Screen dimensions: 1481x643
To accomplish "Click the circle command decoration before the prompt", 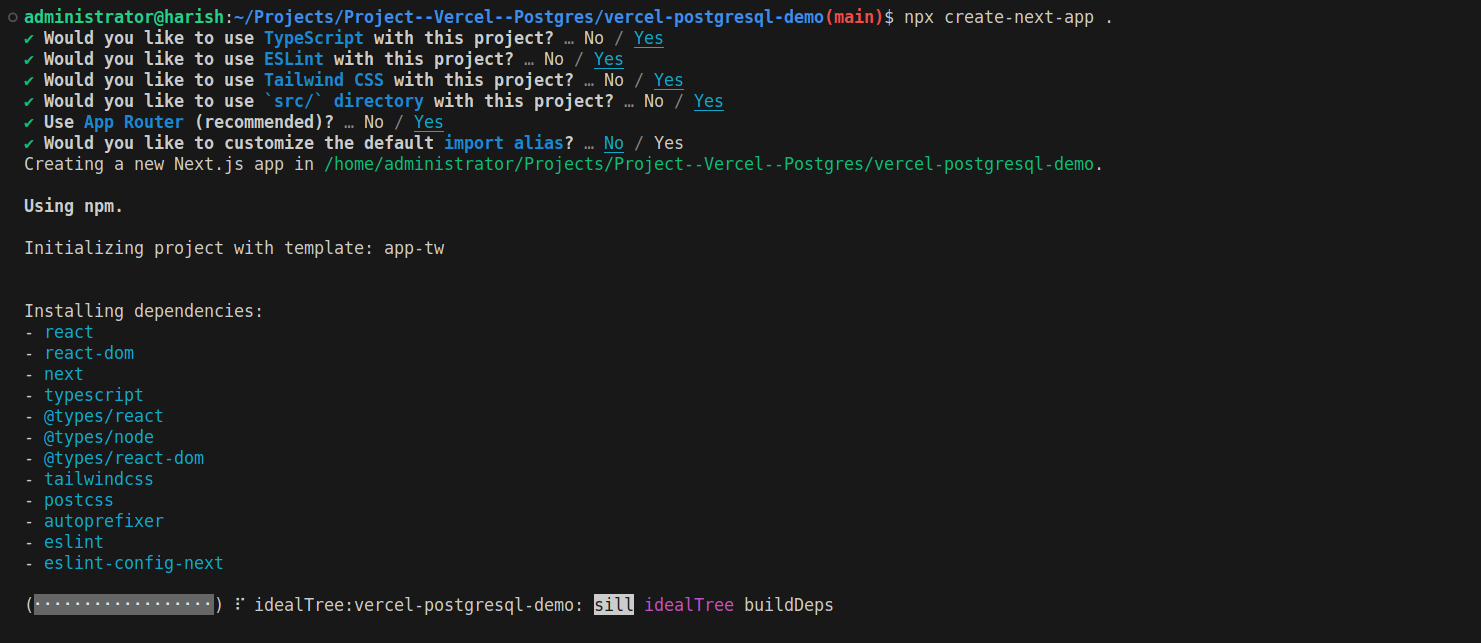I will coord(12,17).
